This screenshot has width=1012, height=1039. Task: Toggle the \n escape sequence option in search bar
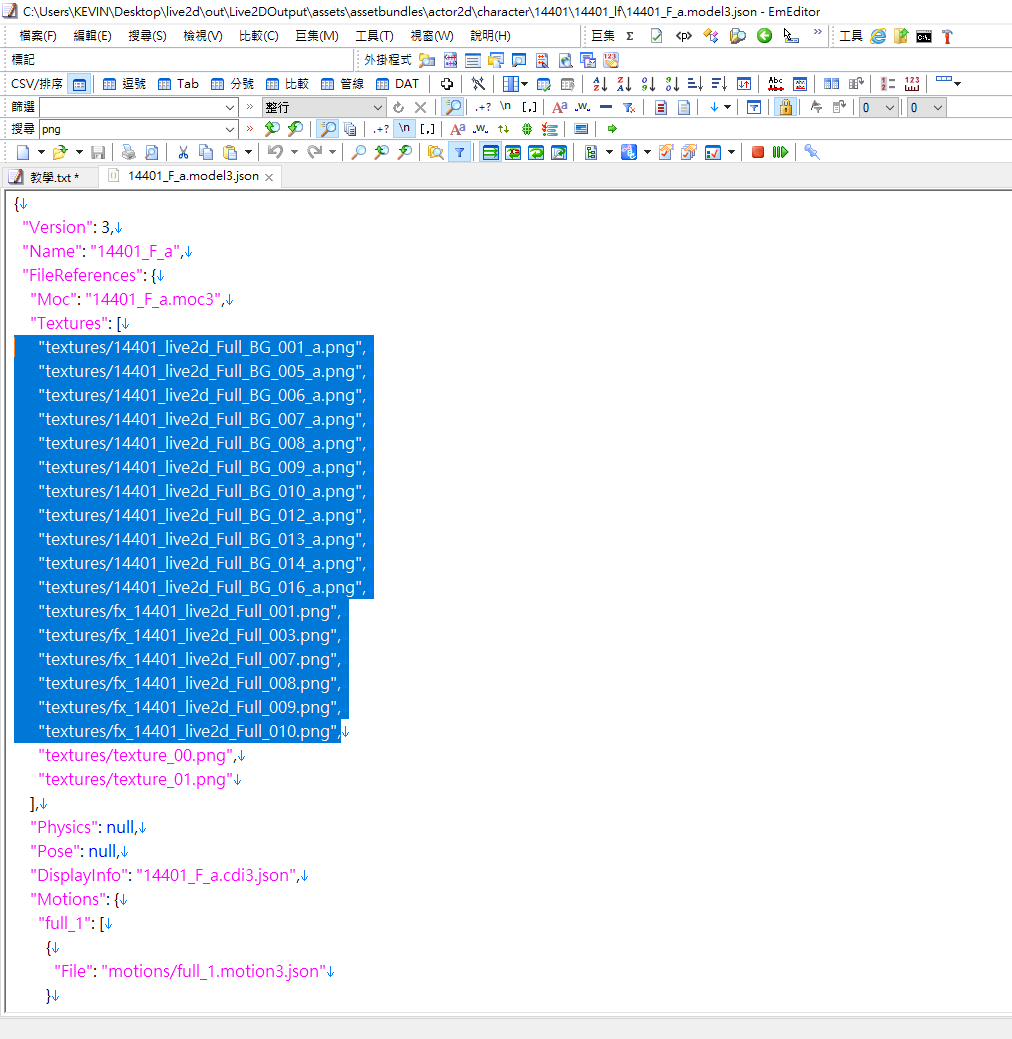[405, 129]
